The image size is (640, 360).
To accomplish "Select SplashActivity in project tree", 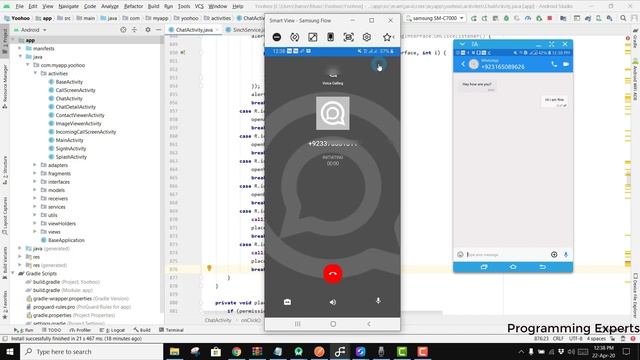I will pos(71,157).
